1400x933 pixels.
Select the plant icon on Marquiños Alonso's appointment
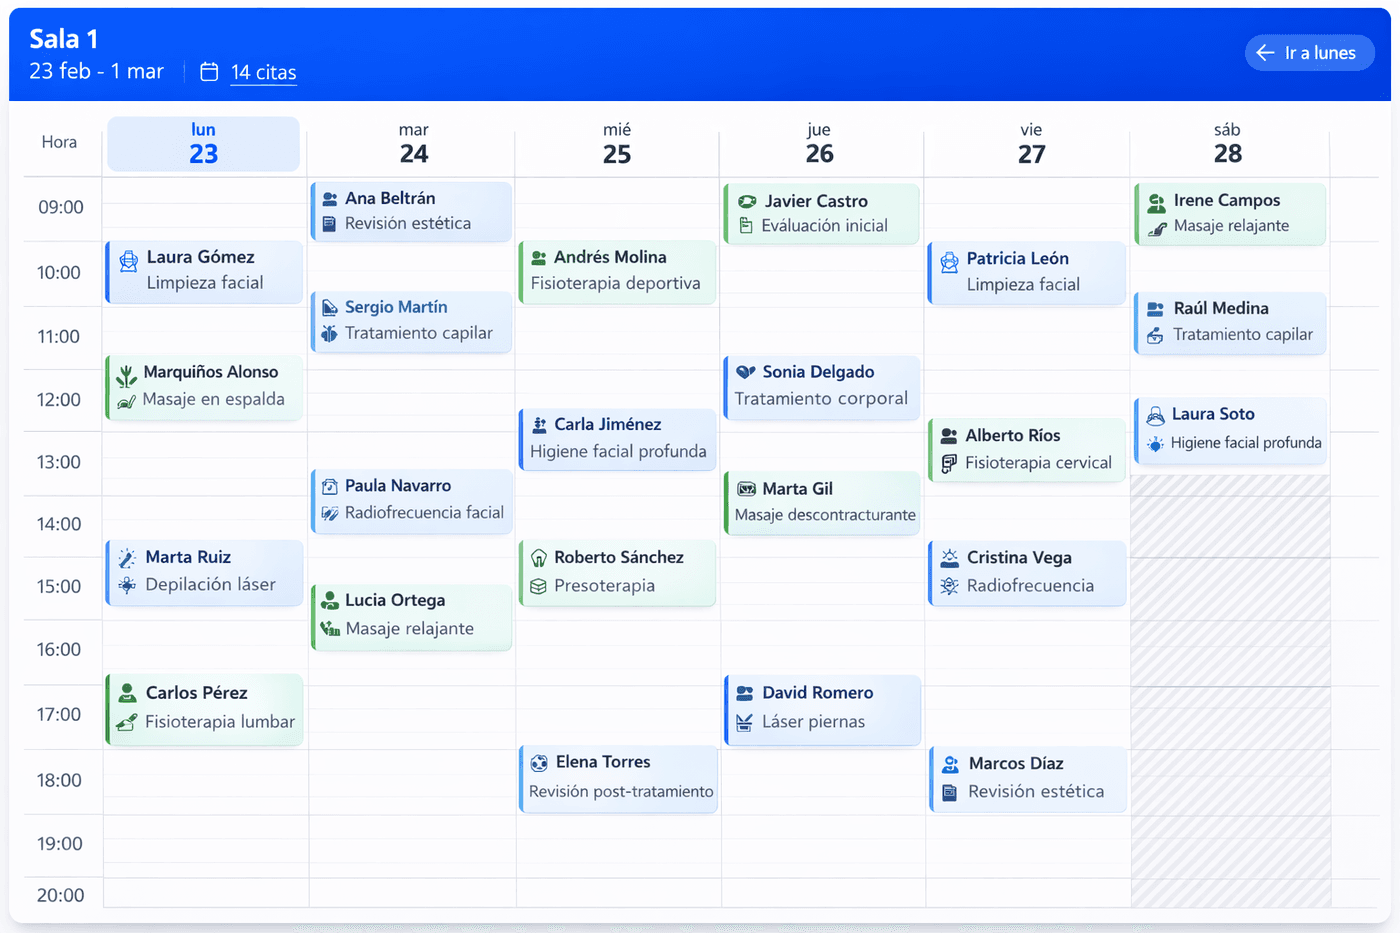point(127,372)
